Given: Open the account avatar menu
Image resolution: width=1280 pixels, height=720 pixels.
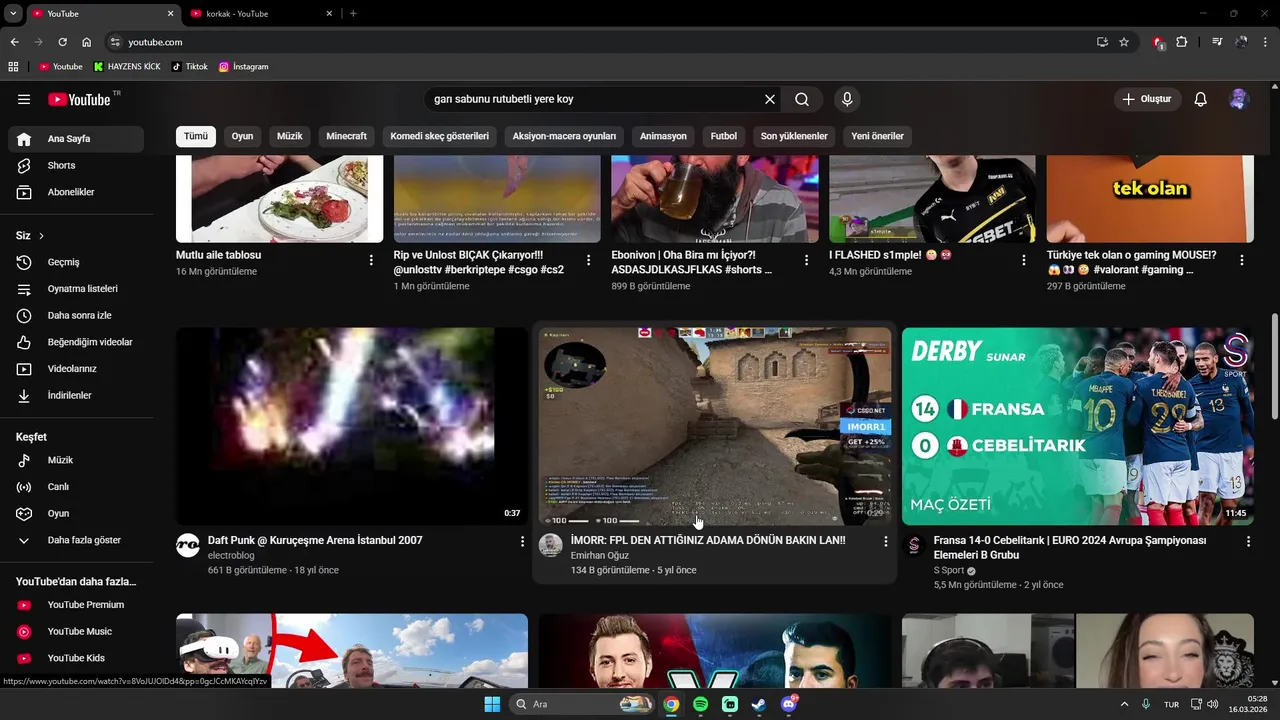Looking at the screenshot, I should pos(1239,99).
